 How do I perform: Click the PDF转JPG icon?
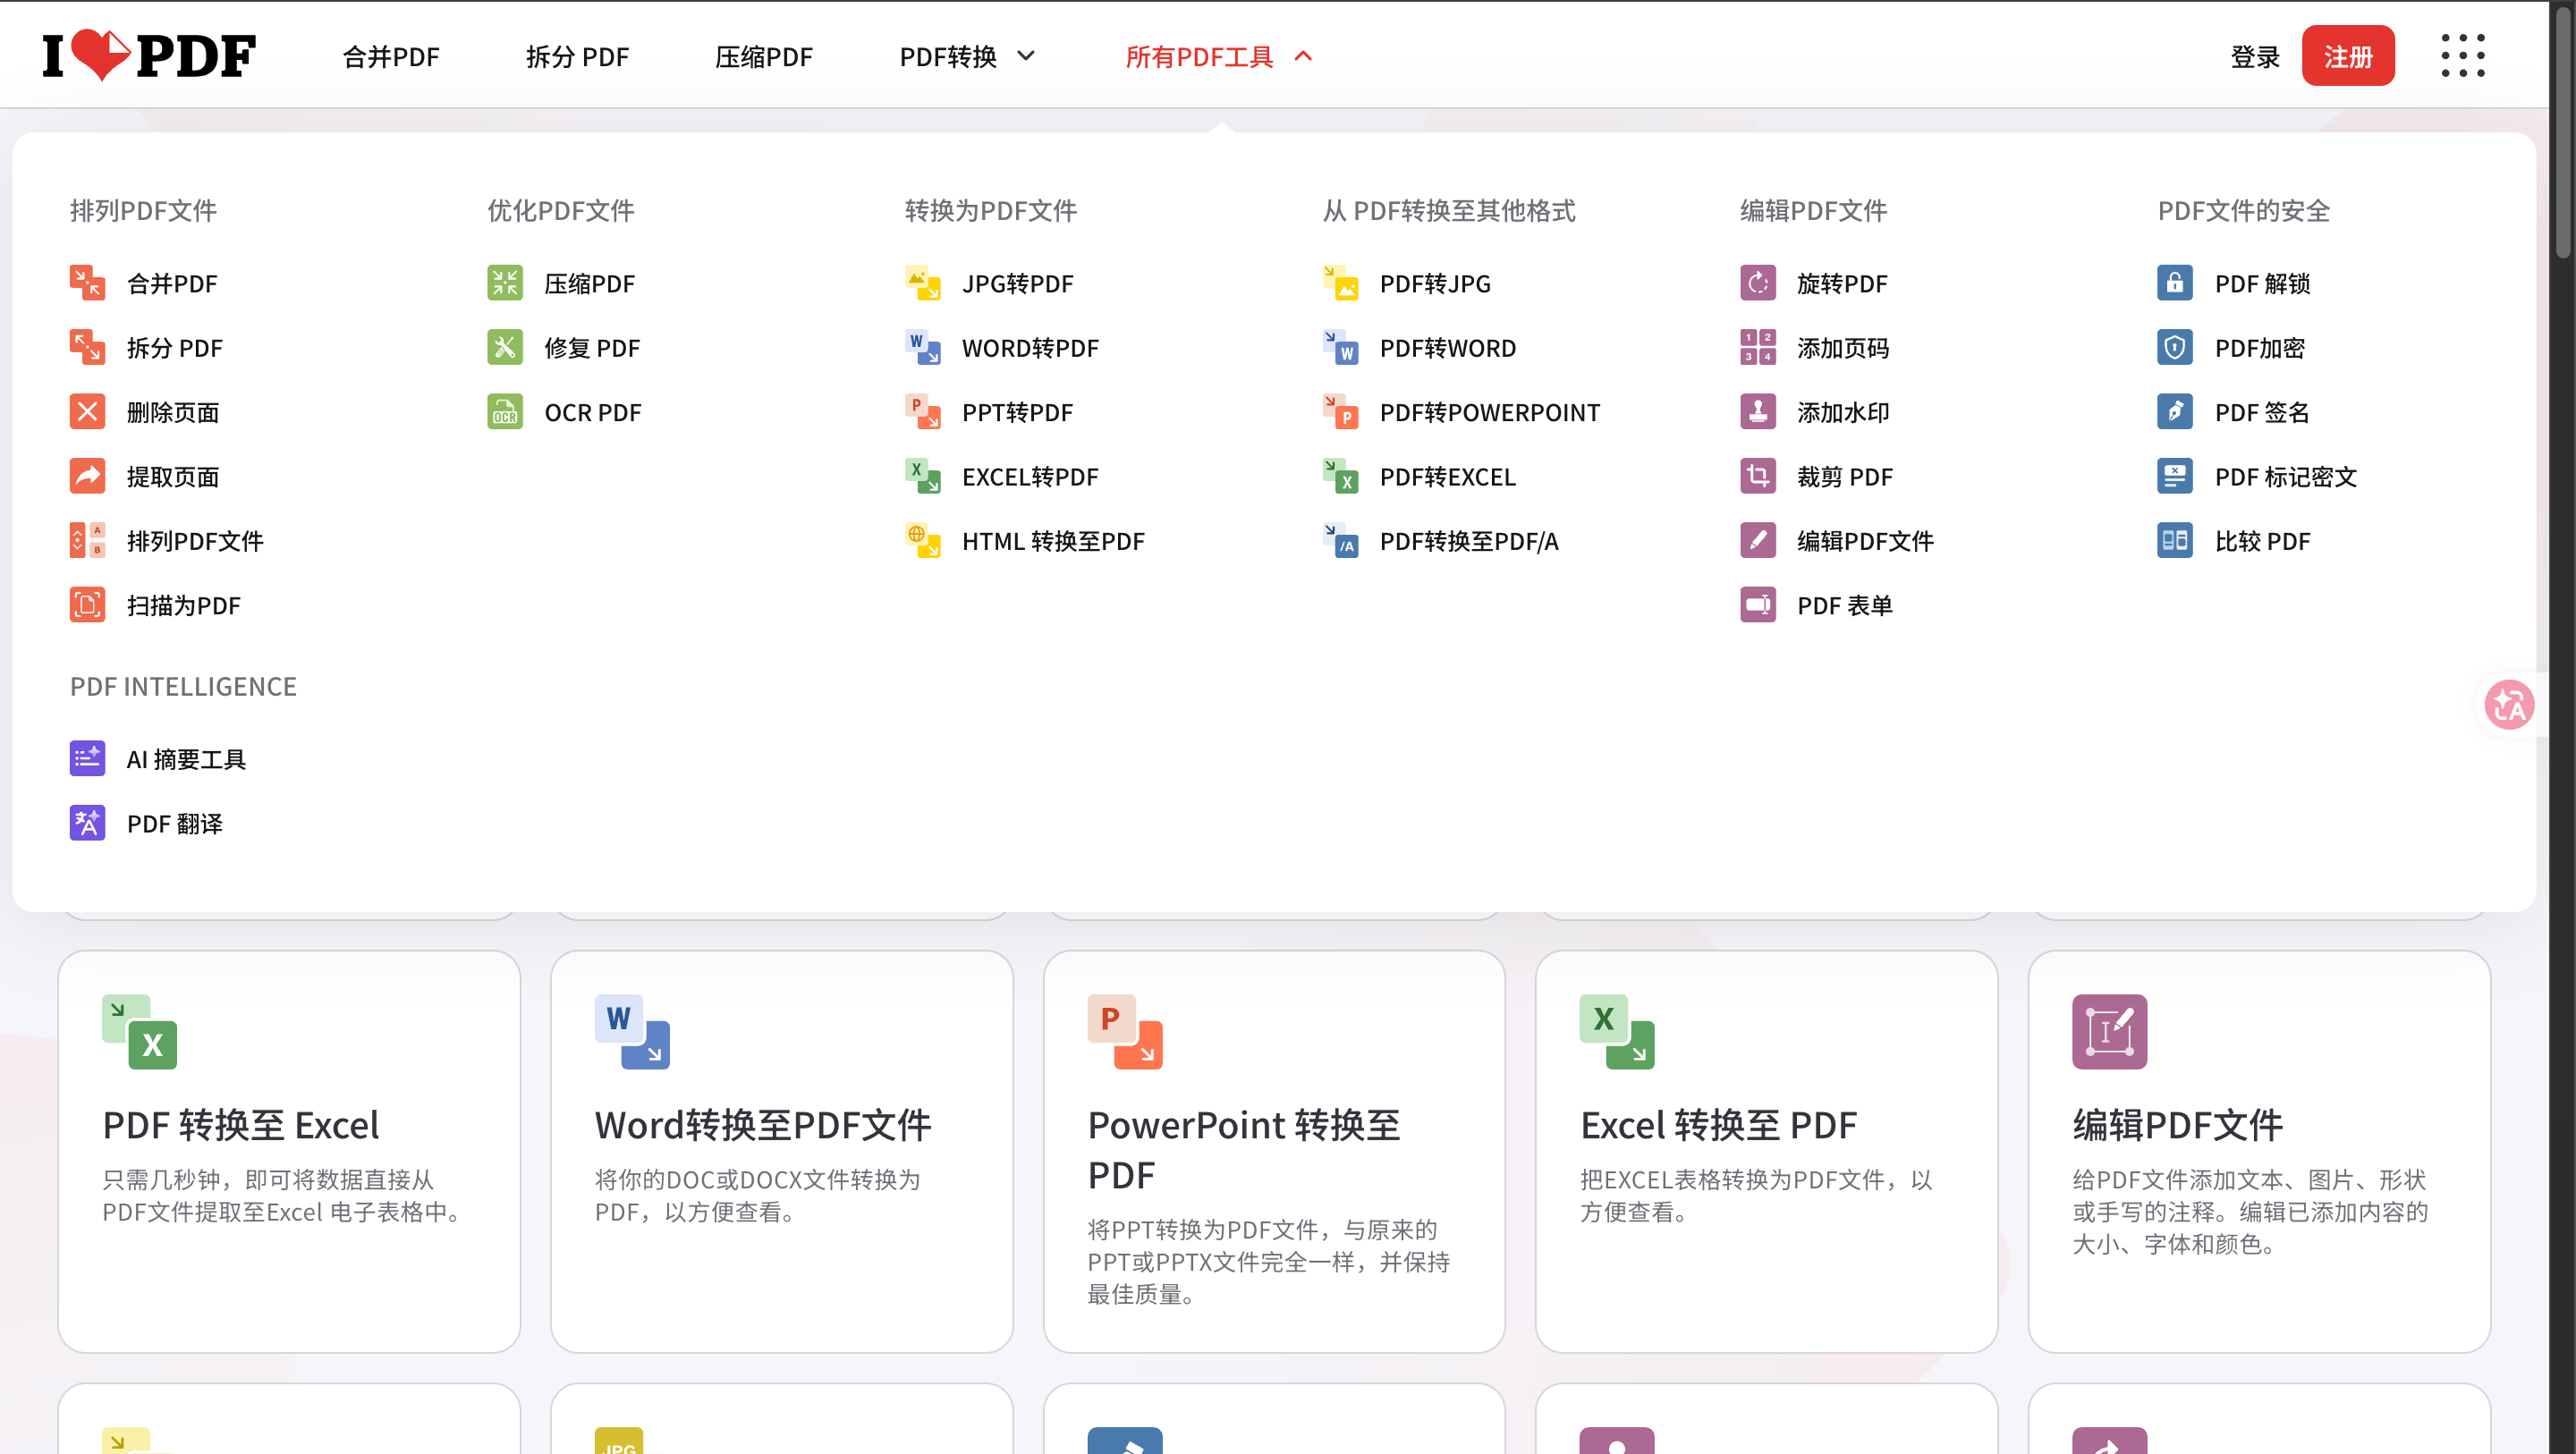click(x=1340, y=283)
